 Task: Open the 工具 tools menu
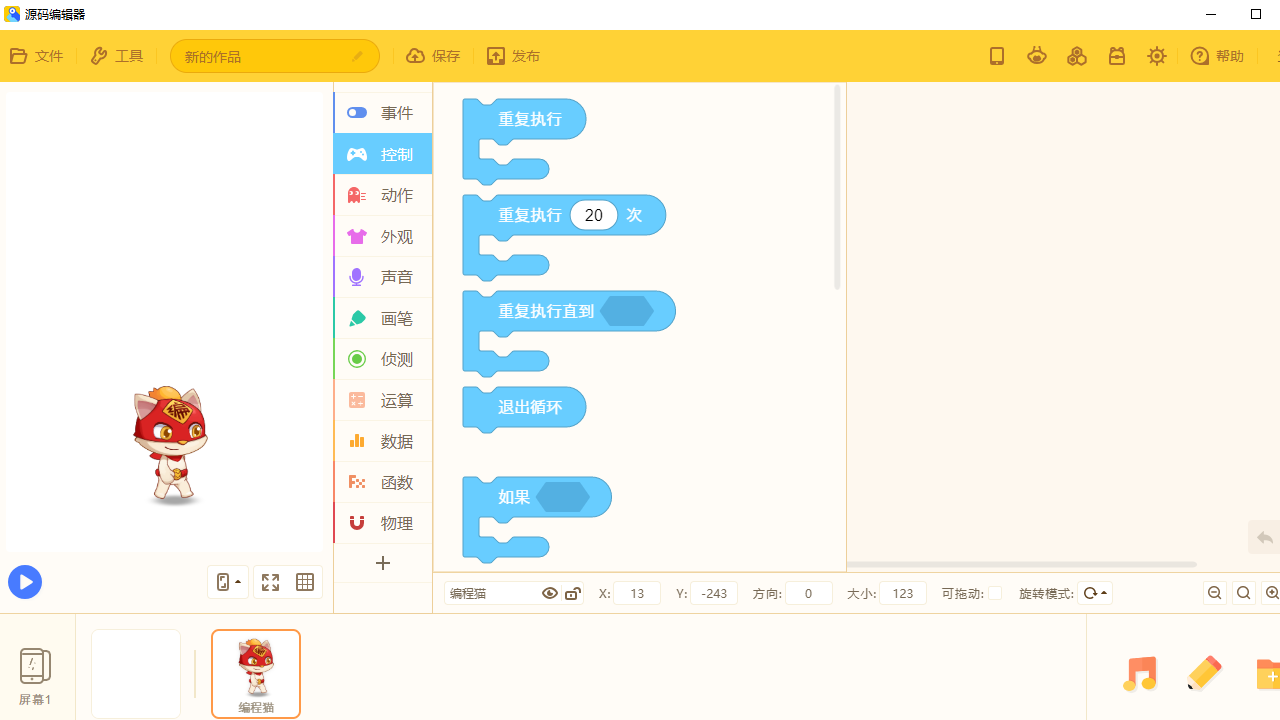point(117,56)
